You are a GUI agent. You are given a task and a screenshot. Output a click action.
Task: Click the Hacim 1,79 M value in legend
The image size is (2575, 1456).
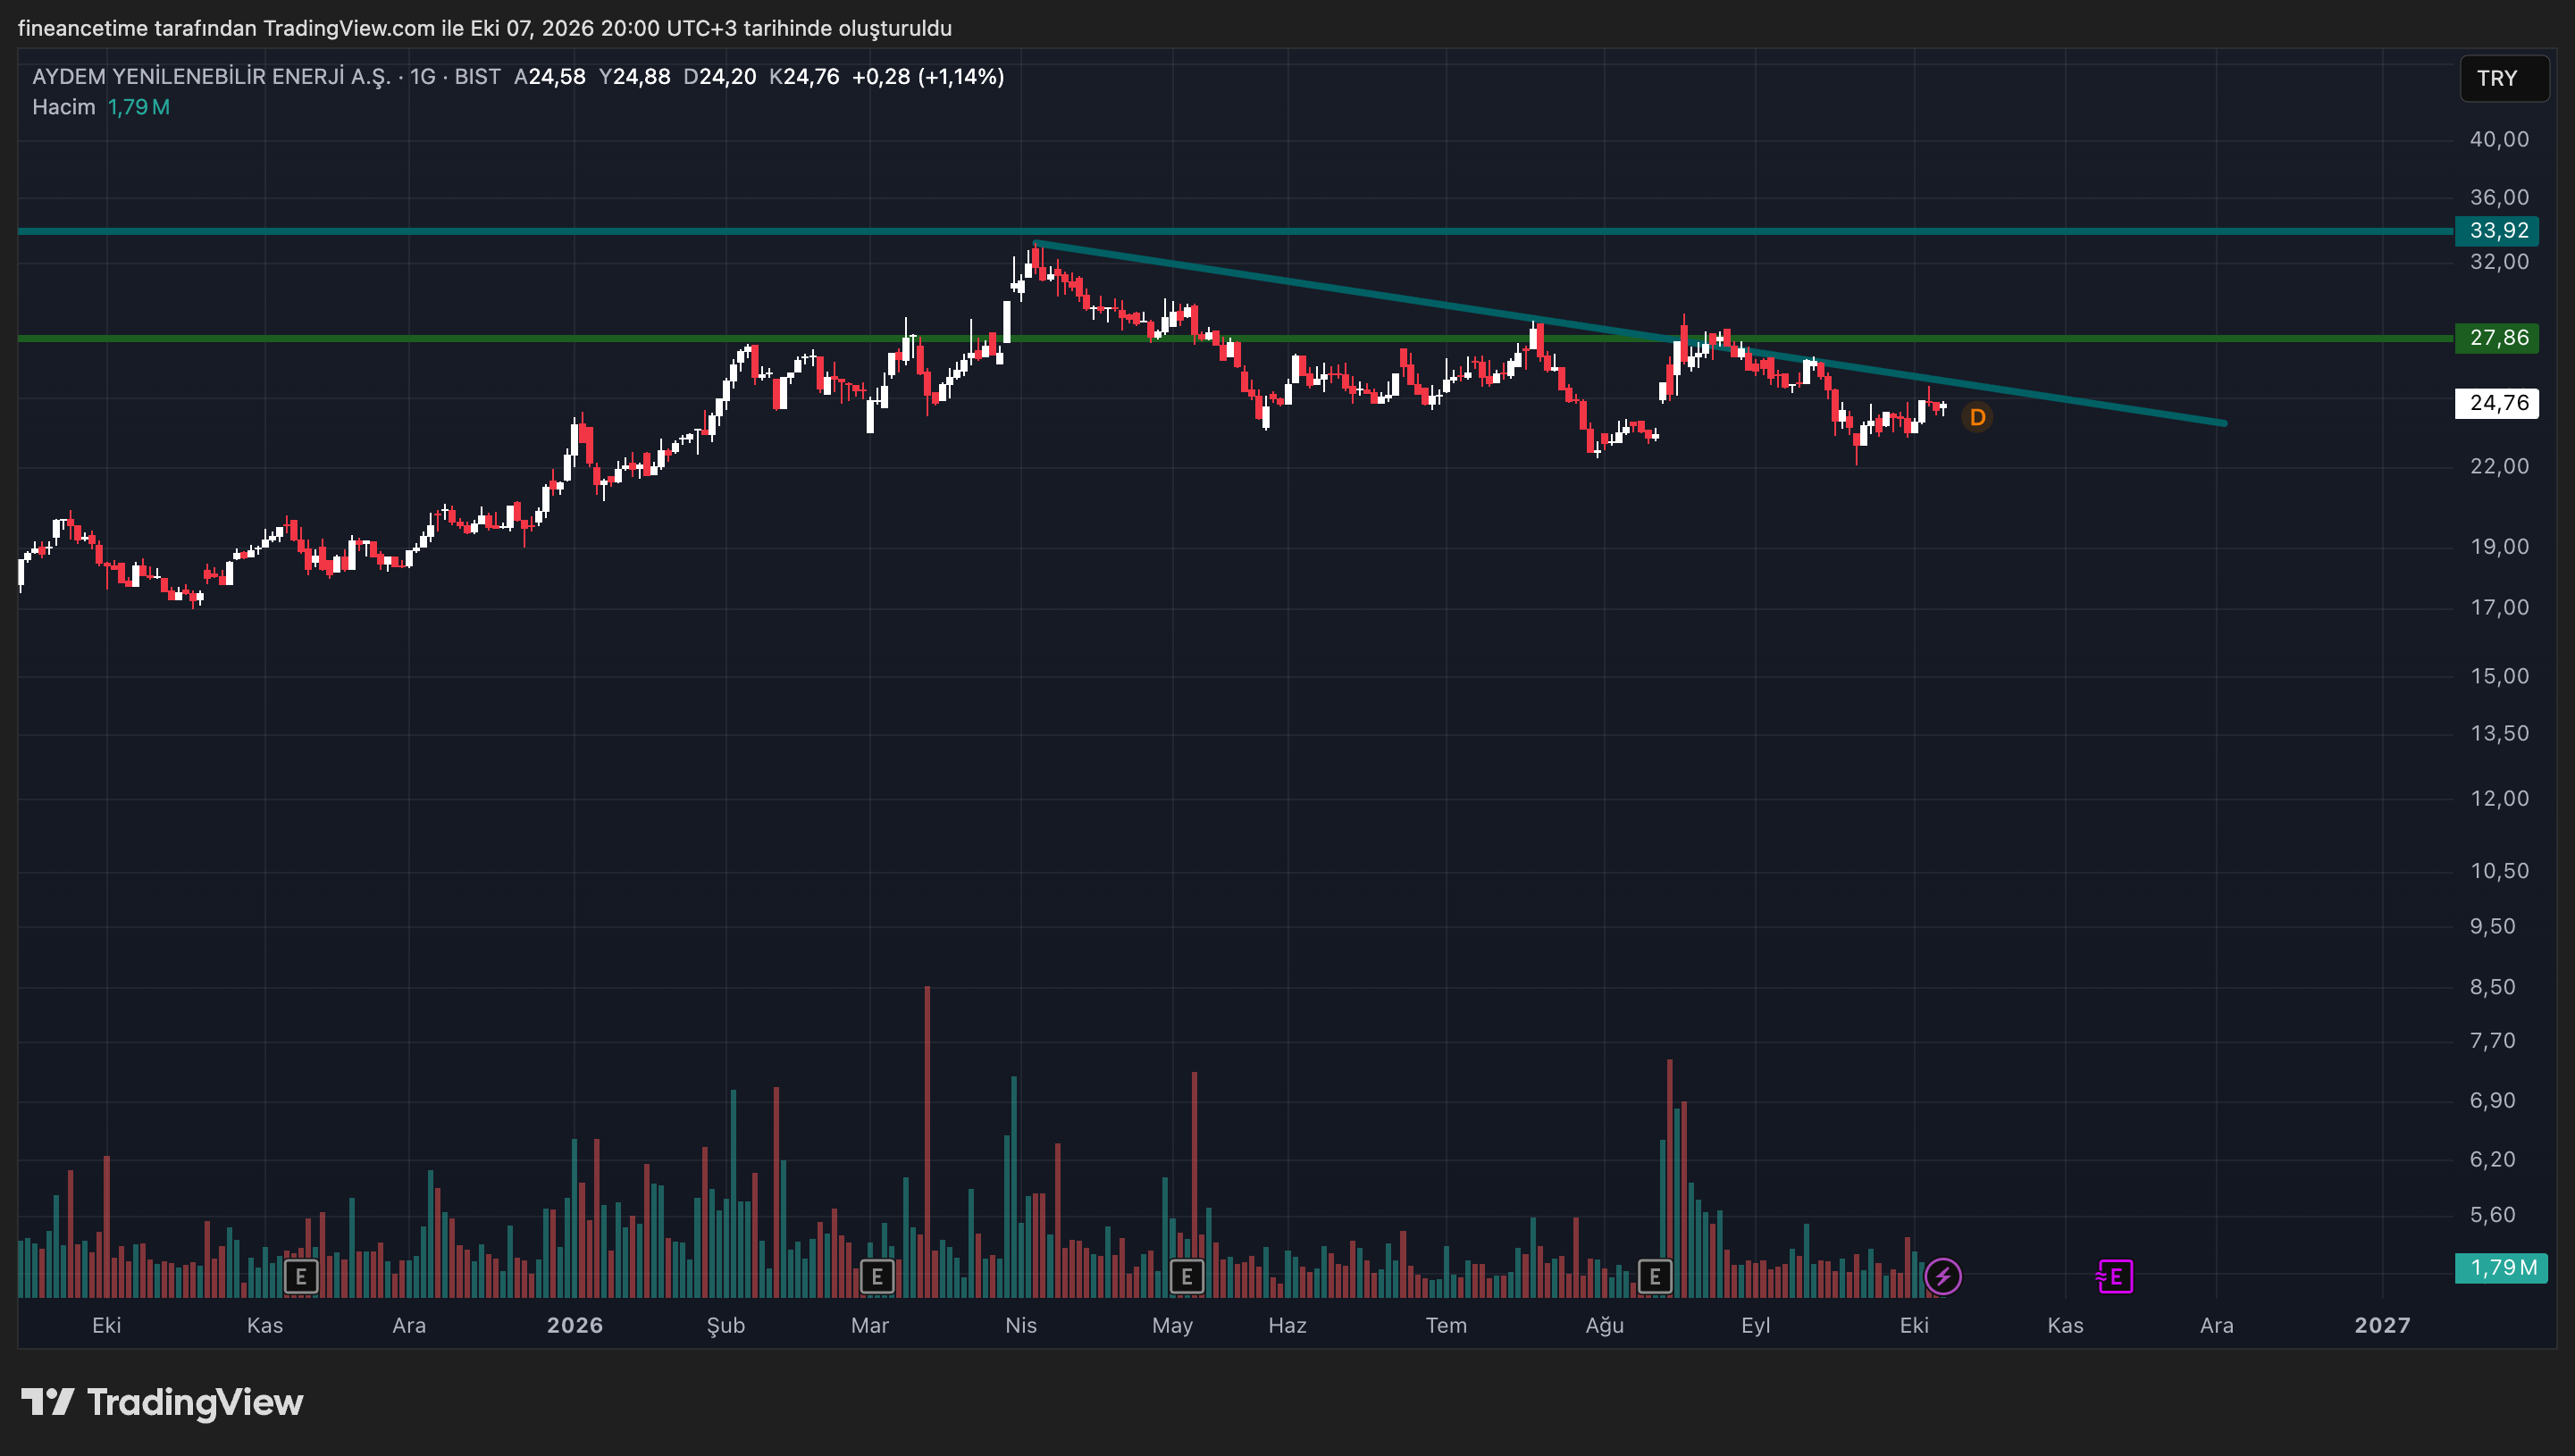tap(139, 107)
